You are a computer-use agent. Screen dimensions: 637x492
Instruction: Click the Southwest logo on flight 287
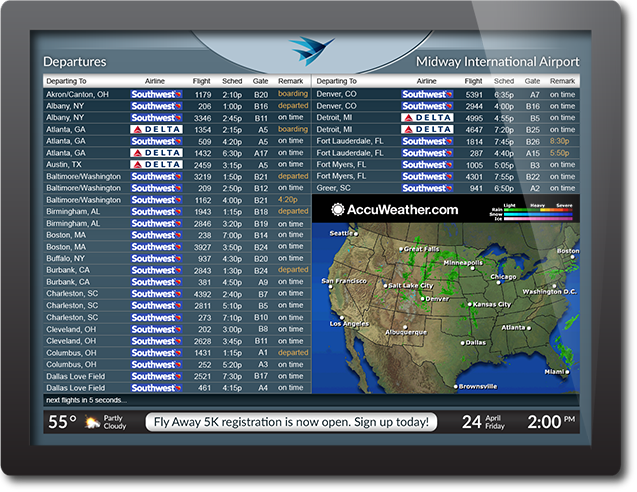(427, 153)
